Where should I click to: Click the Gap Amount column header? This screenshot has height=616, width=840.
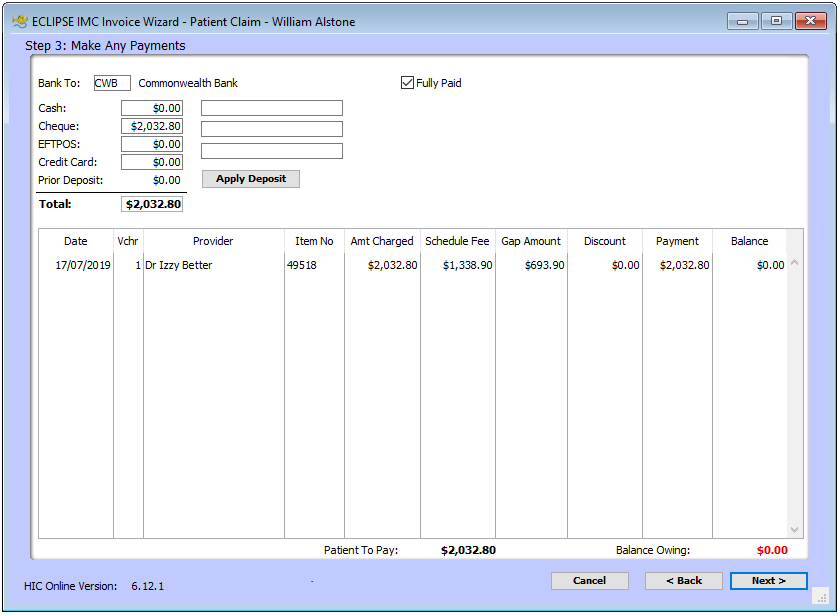[531, 241]
